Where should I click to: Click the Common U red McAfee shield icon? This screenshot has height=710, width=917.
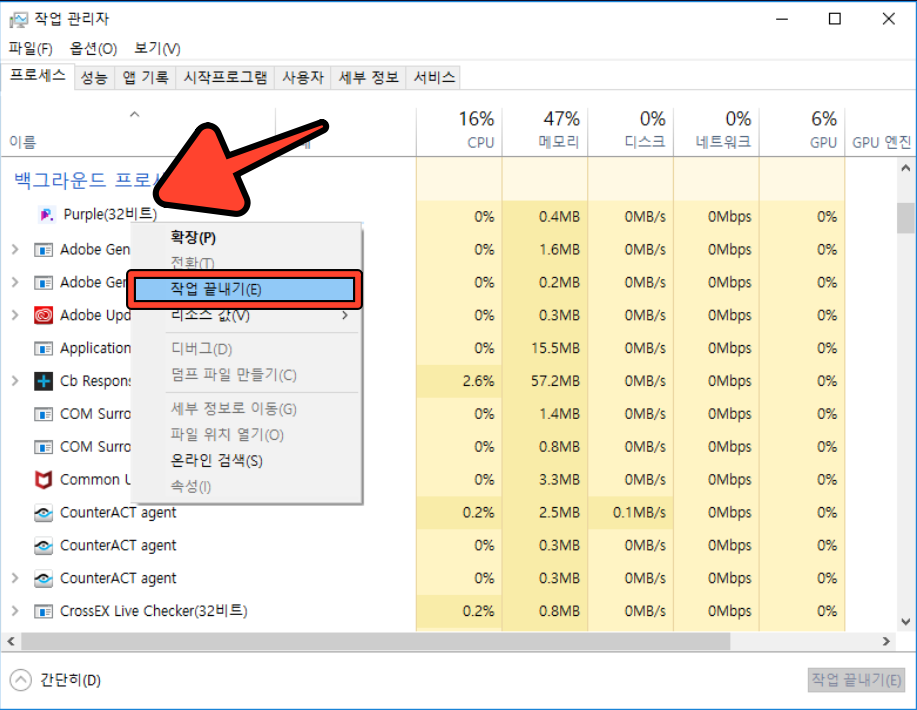pos(43,480)
